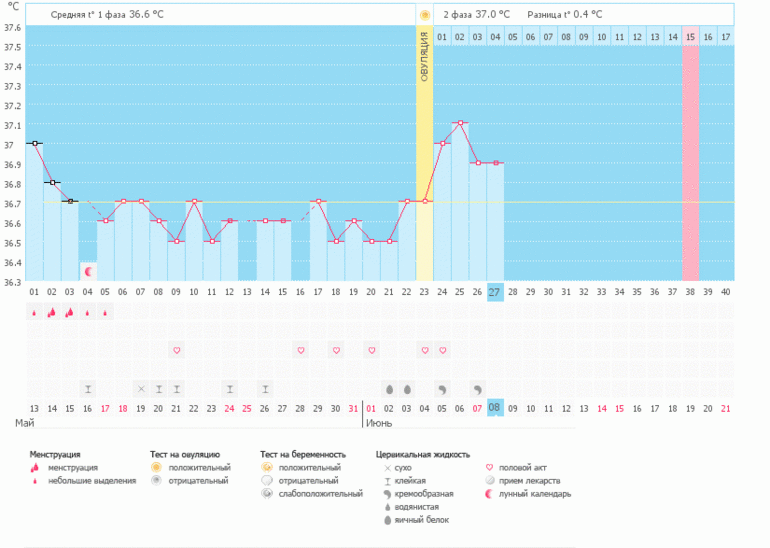Screen dimensions: 770x548
Task: Select the heart icon on cycle day 16
Action: (300, 350)
